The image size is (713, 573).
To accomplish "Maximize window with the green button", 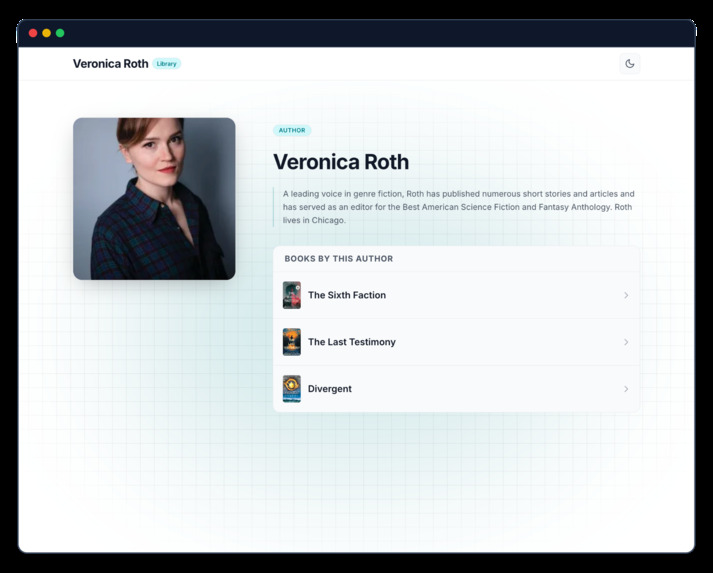I will click(x=60, y=33).
